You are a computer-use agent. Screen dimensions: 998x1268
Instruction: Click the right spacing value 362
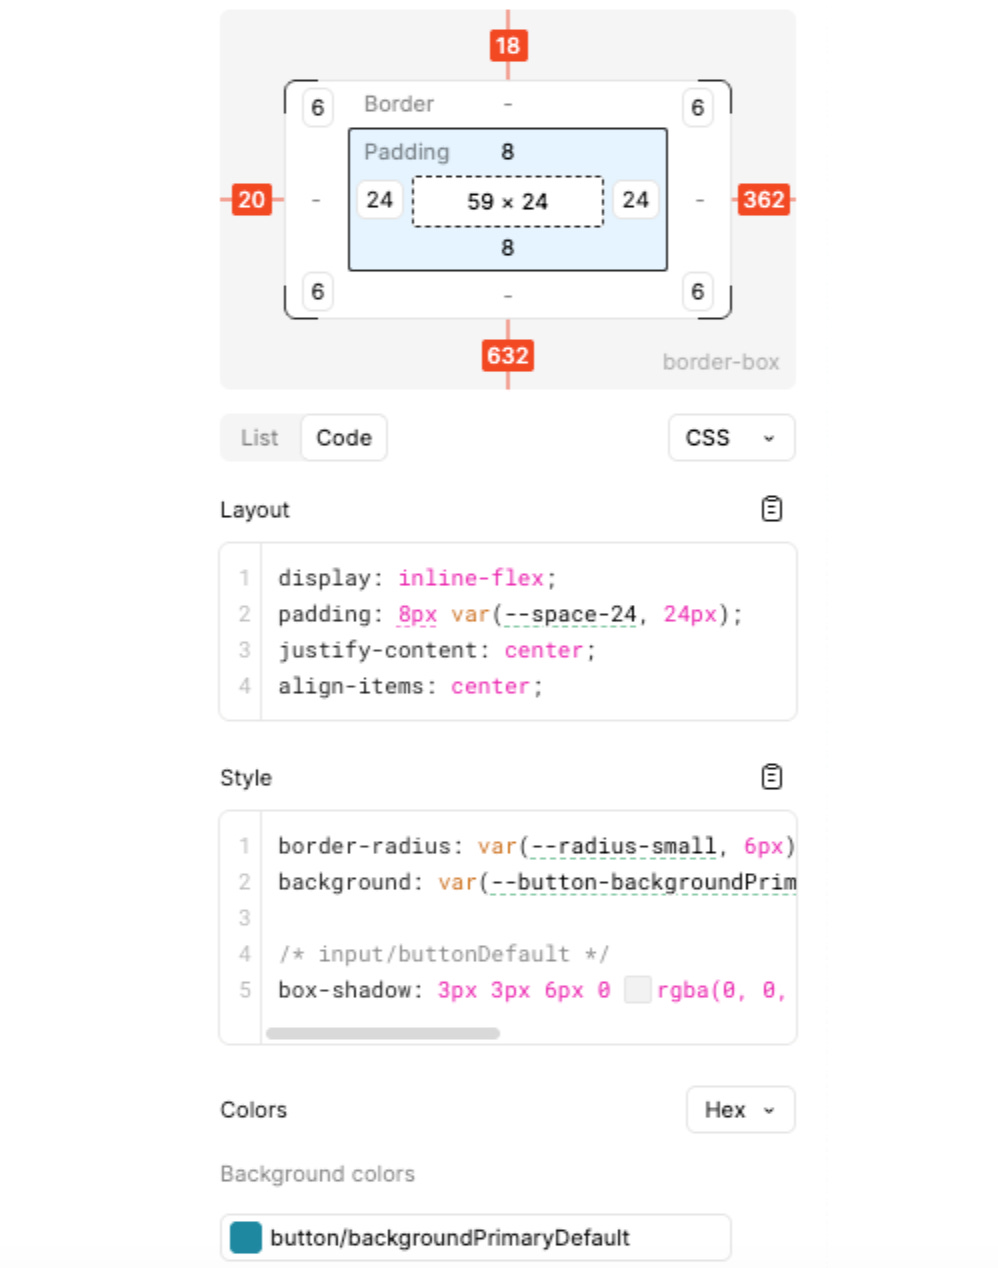[764, 200]
